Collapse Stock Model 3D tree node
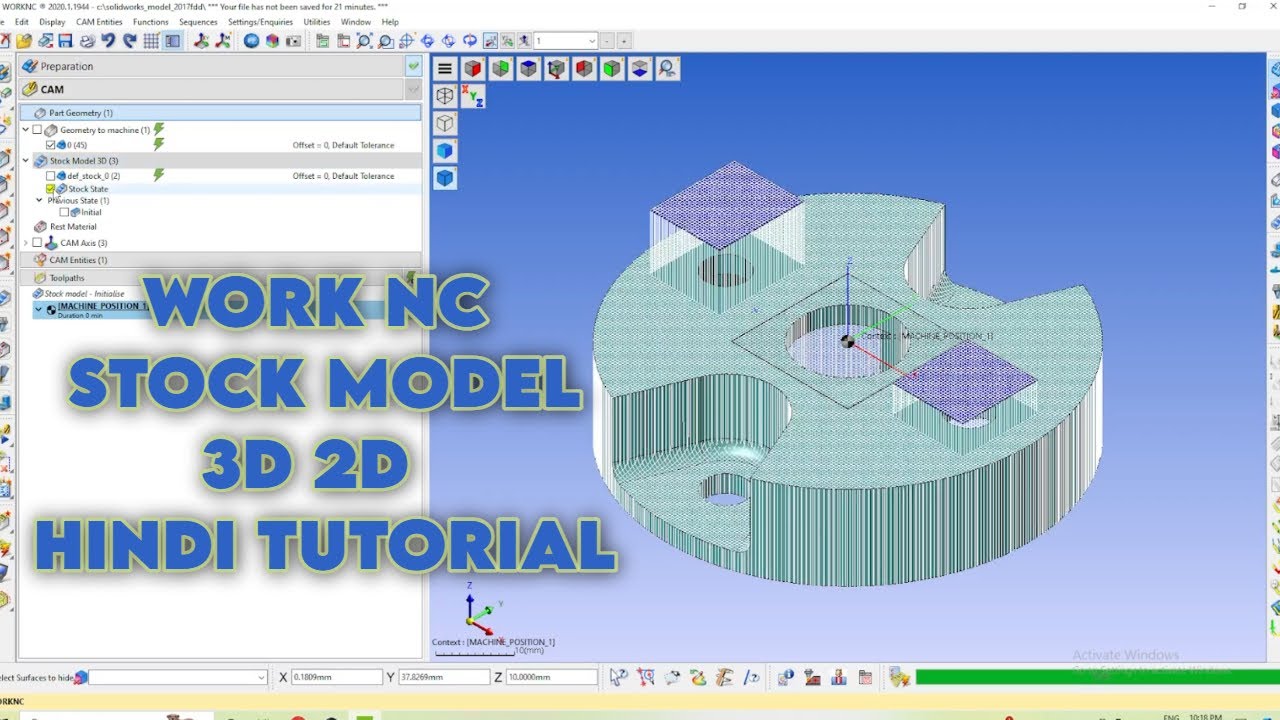1280x720 pixels. [x=26, y=160]
